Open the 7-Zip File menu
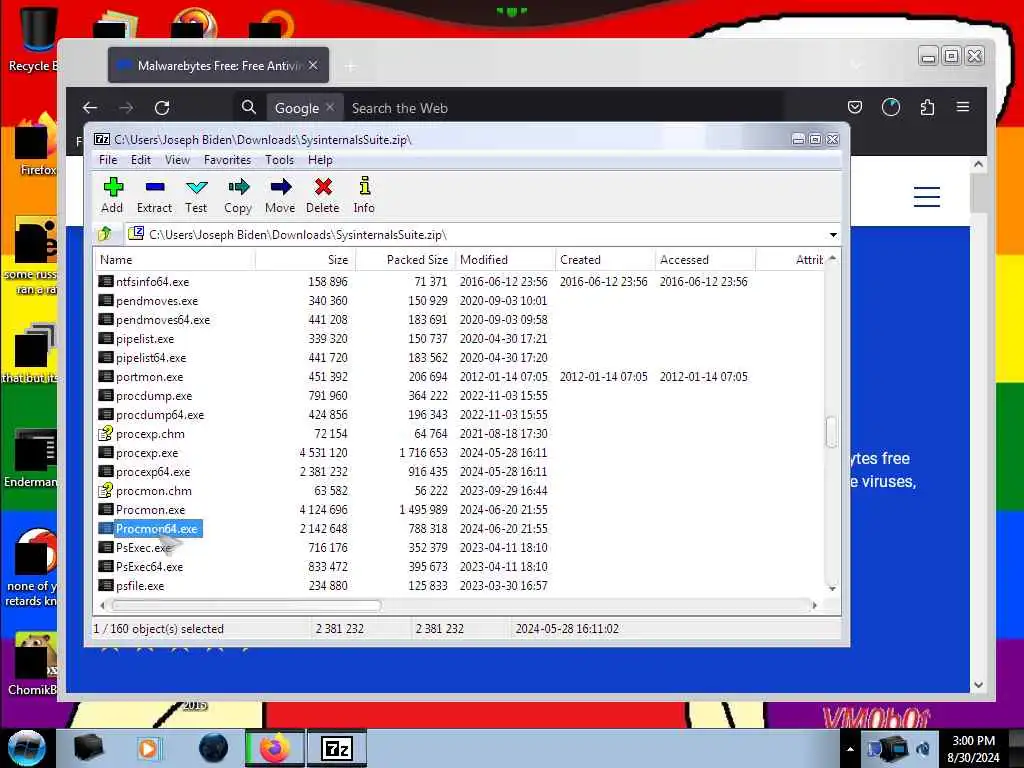Image resolution: width=1024 pixels, height=768 pixels. coord(108,160)
